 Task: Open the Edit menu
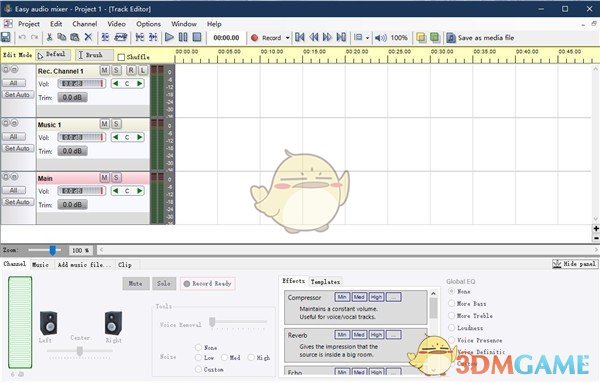point(56,24)
